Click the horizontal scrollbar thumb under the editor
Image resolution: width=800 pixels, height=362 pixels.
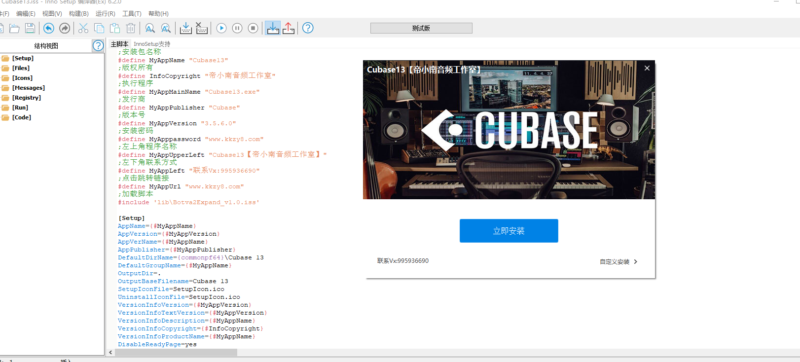point(176,353)
